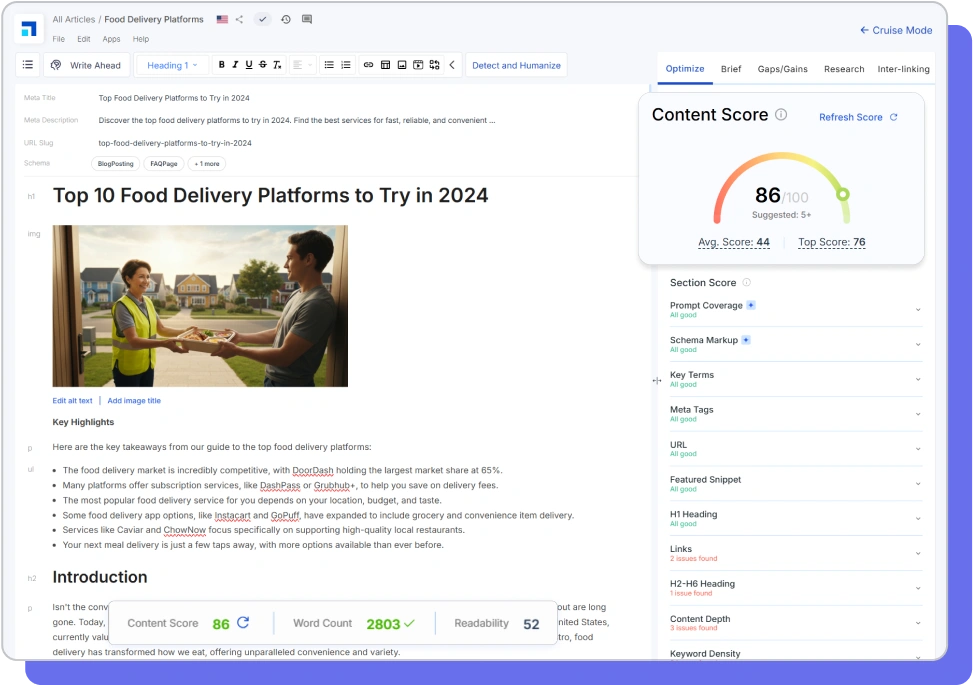Open the version history clock icon
This screenshot has height=686, width=974.
pos(286,19)
